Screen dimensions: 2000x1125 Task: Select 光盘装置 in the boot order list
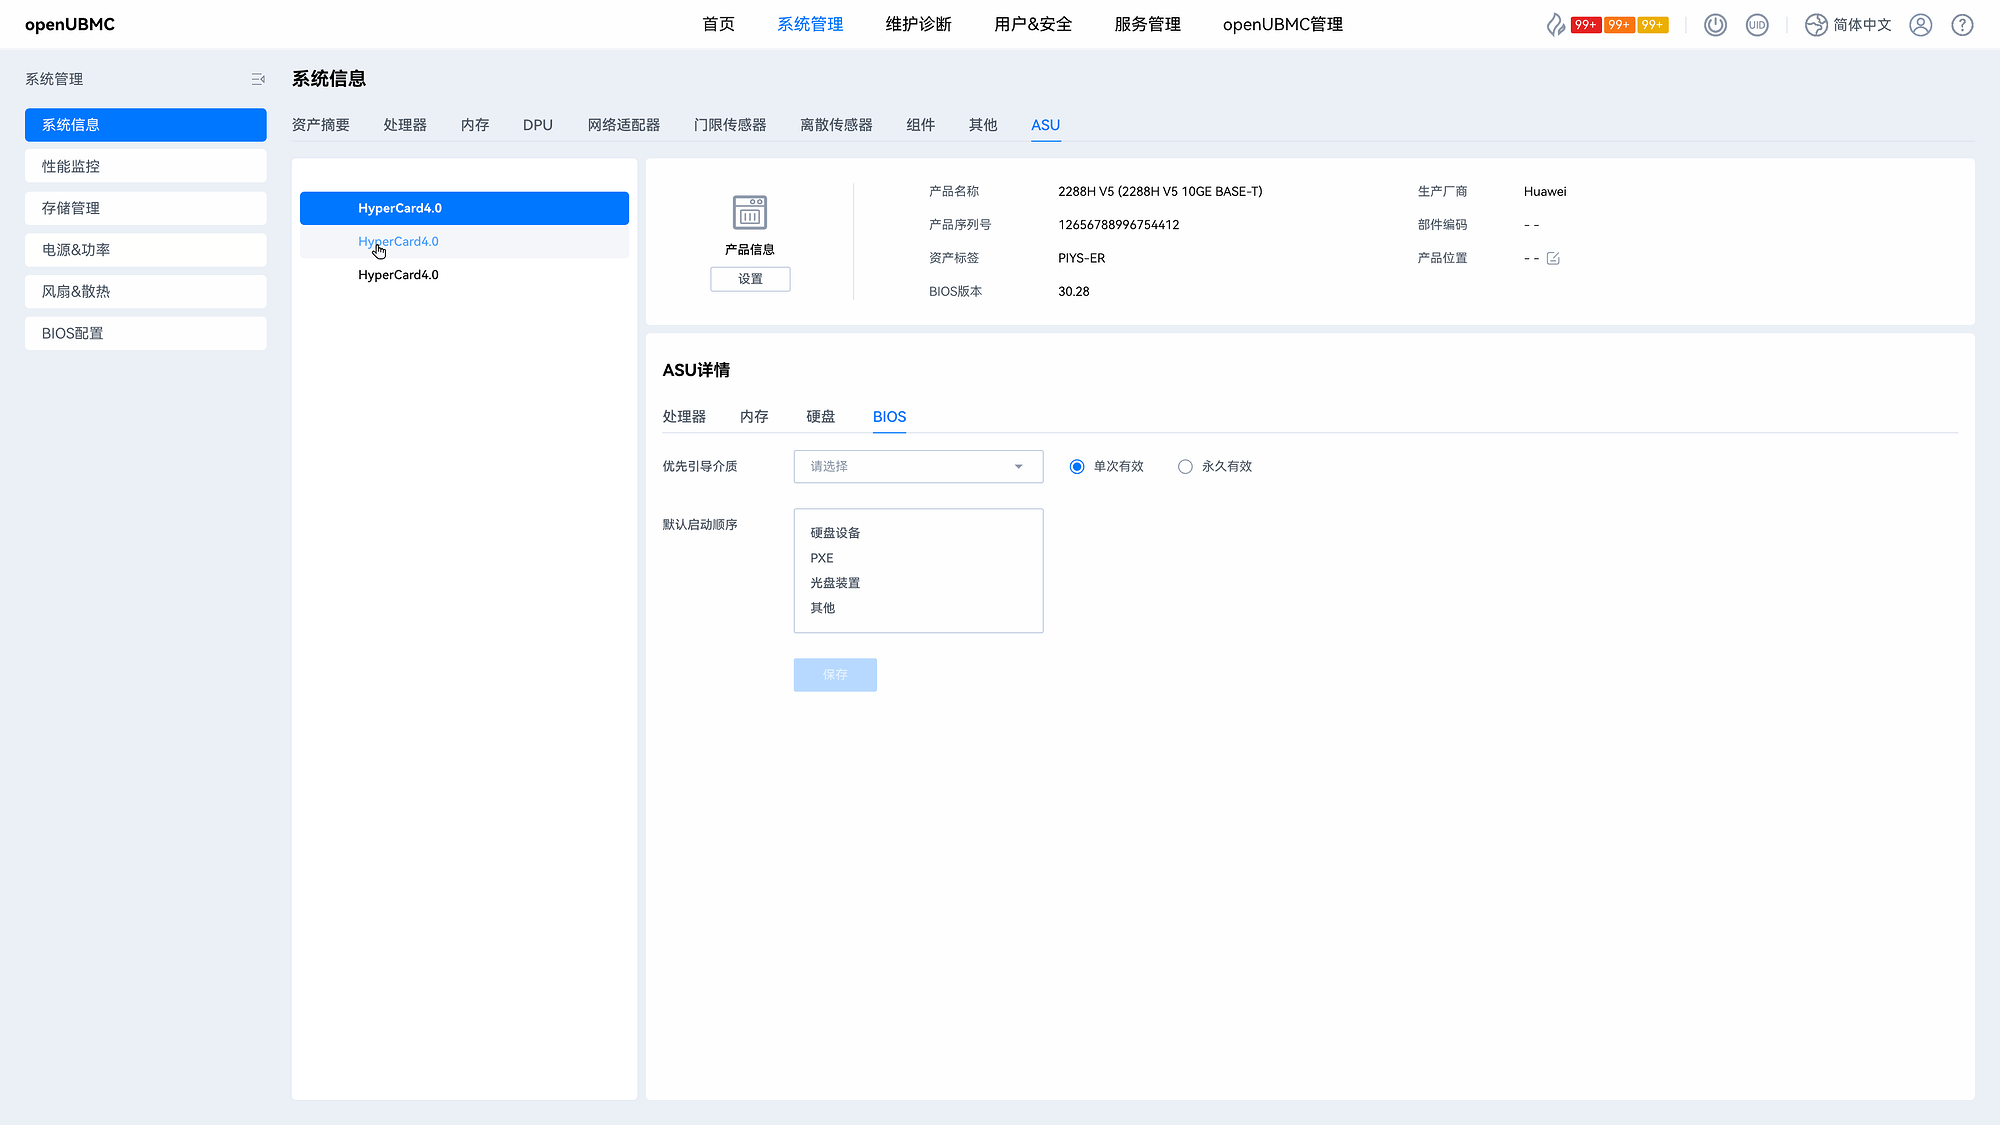835,583
